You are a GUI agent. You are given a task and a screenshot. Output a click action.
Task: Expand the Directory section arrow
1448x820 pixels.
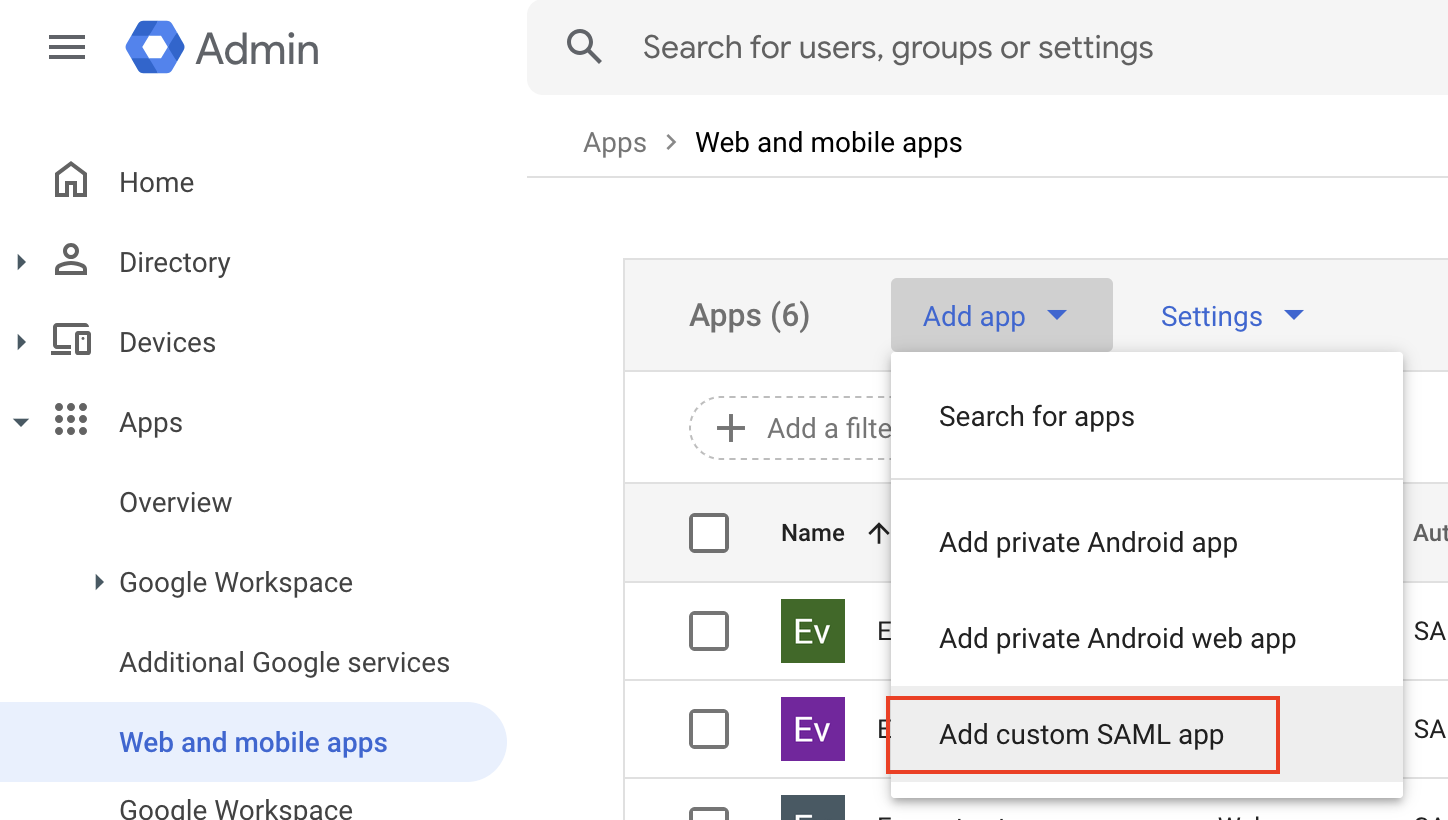click(22, 262)
